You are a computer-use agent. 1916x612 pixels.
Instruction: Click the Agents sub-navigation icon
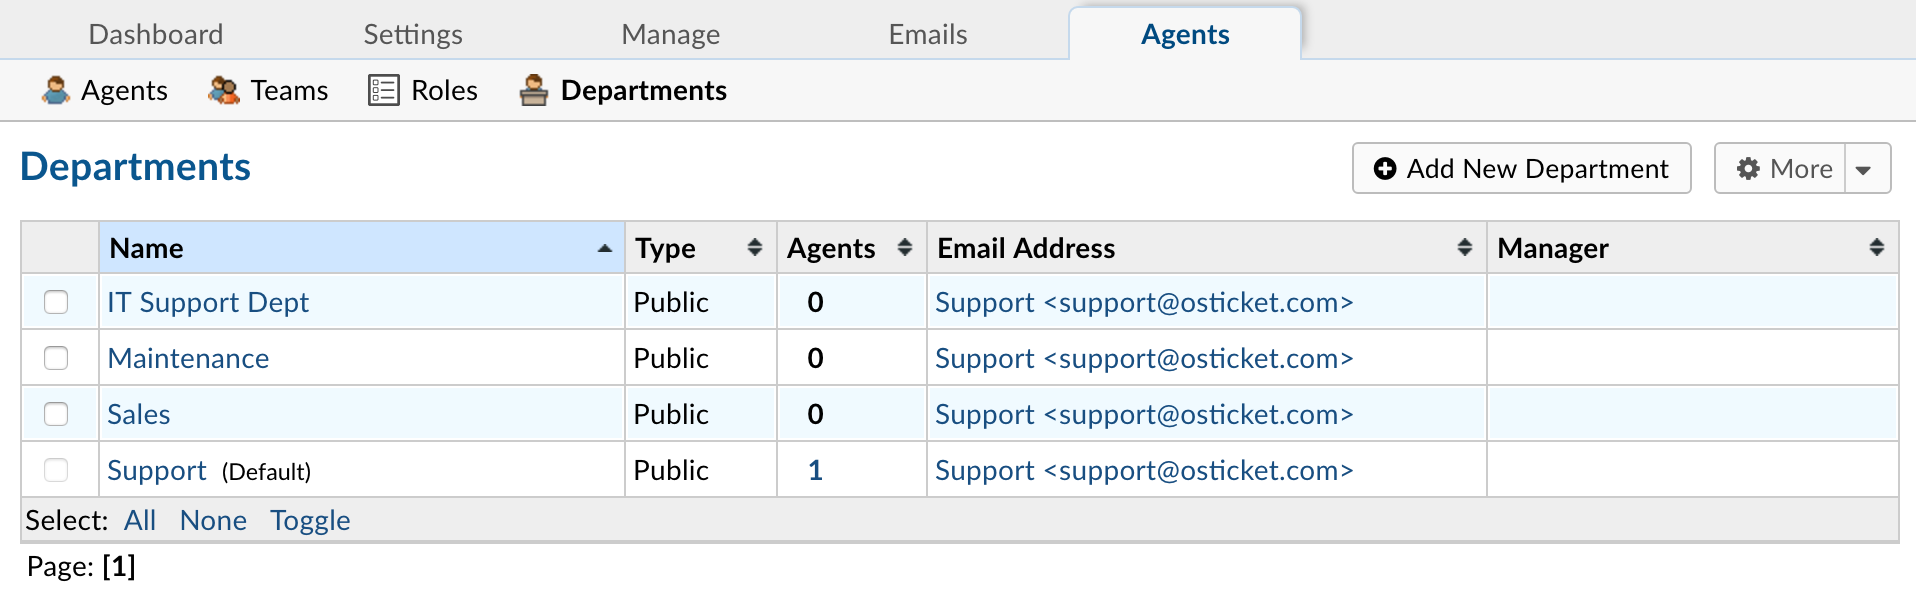click(x=56, y=90)
